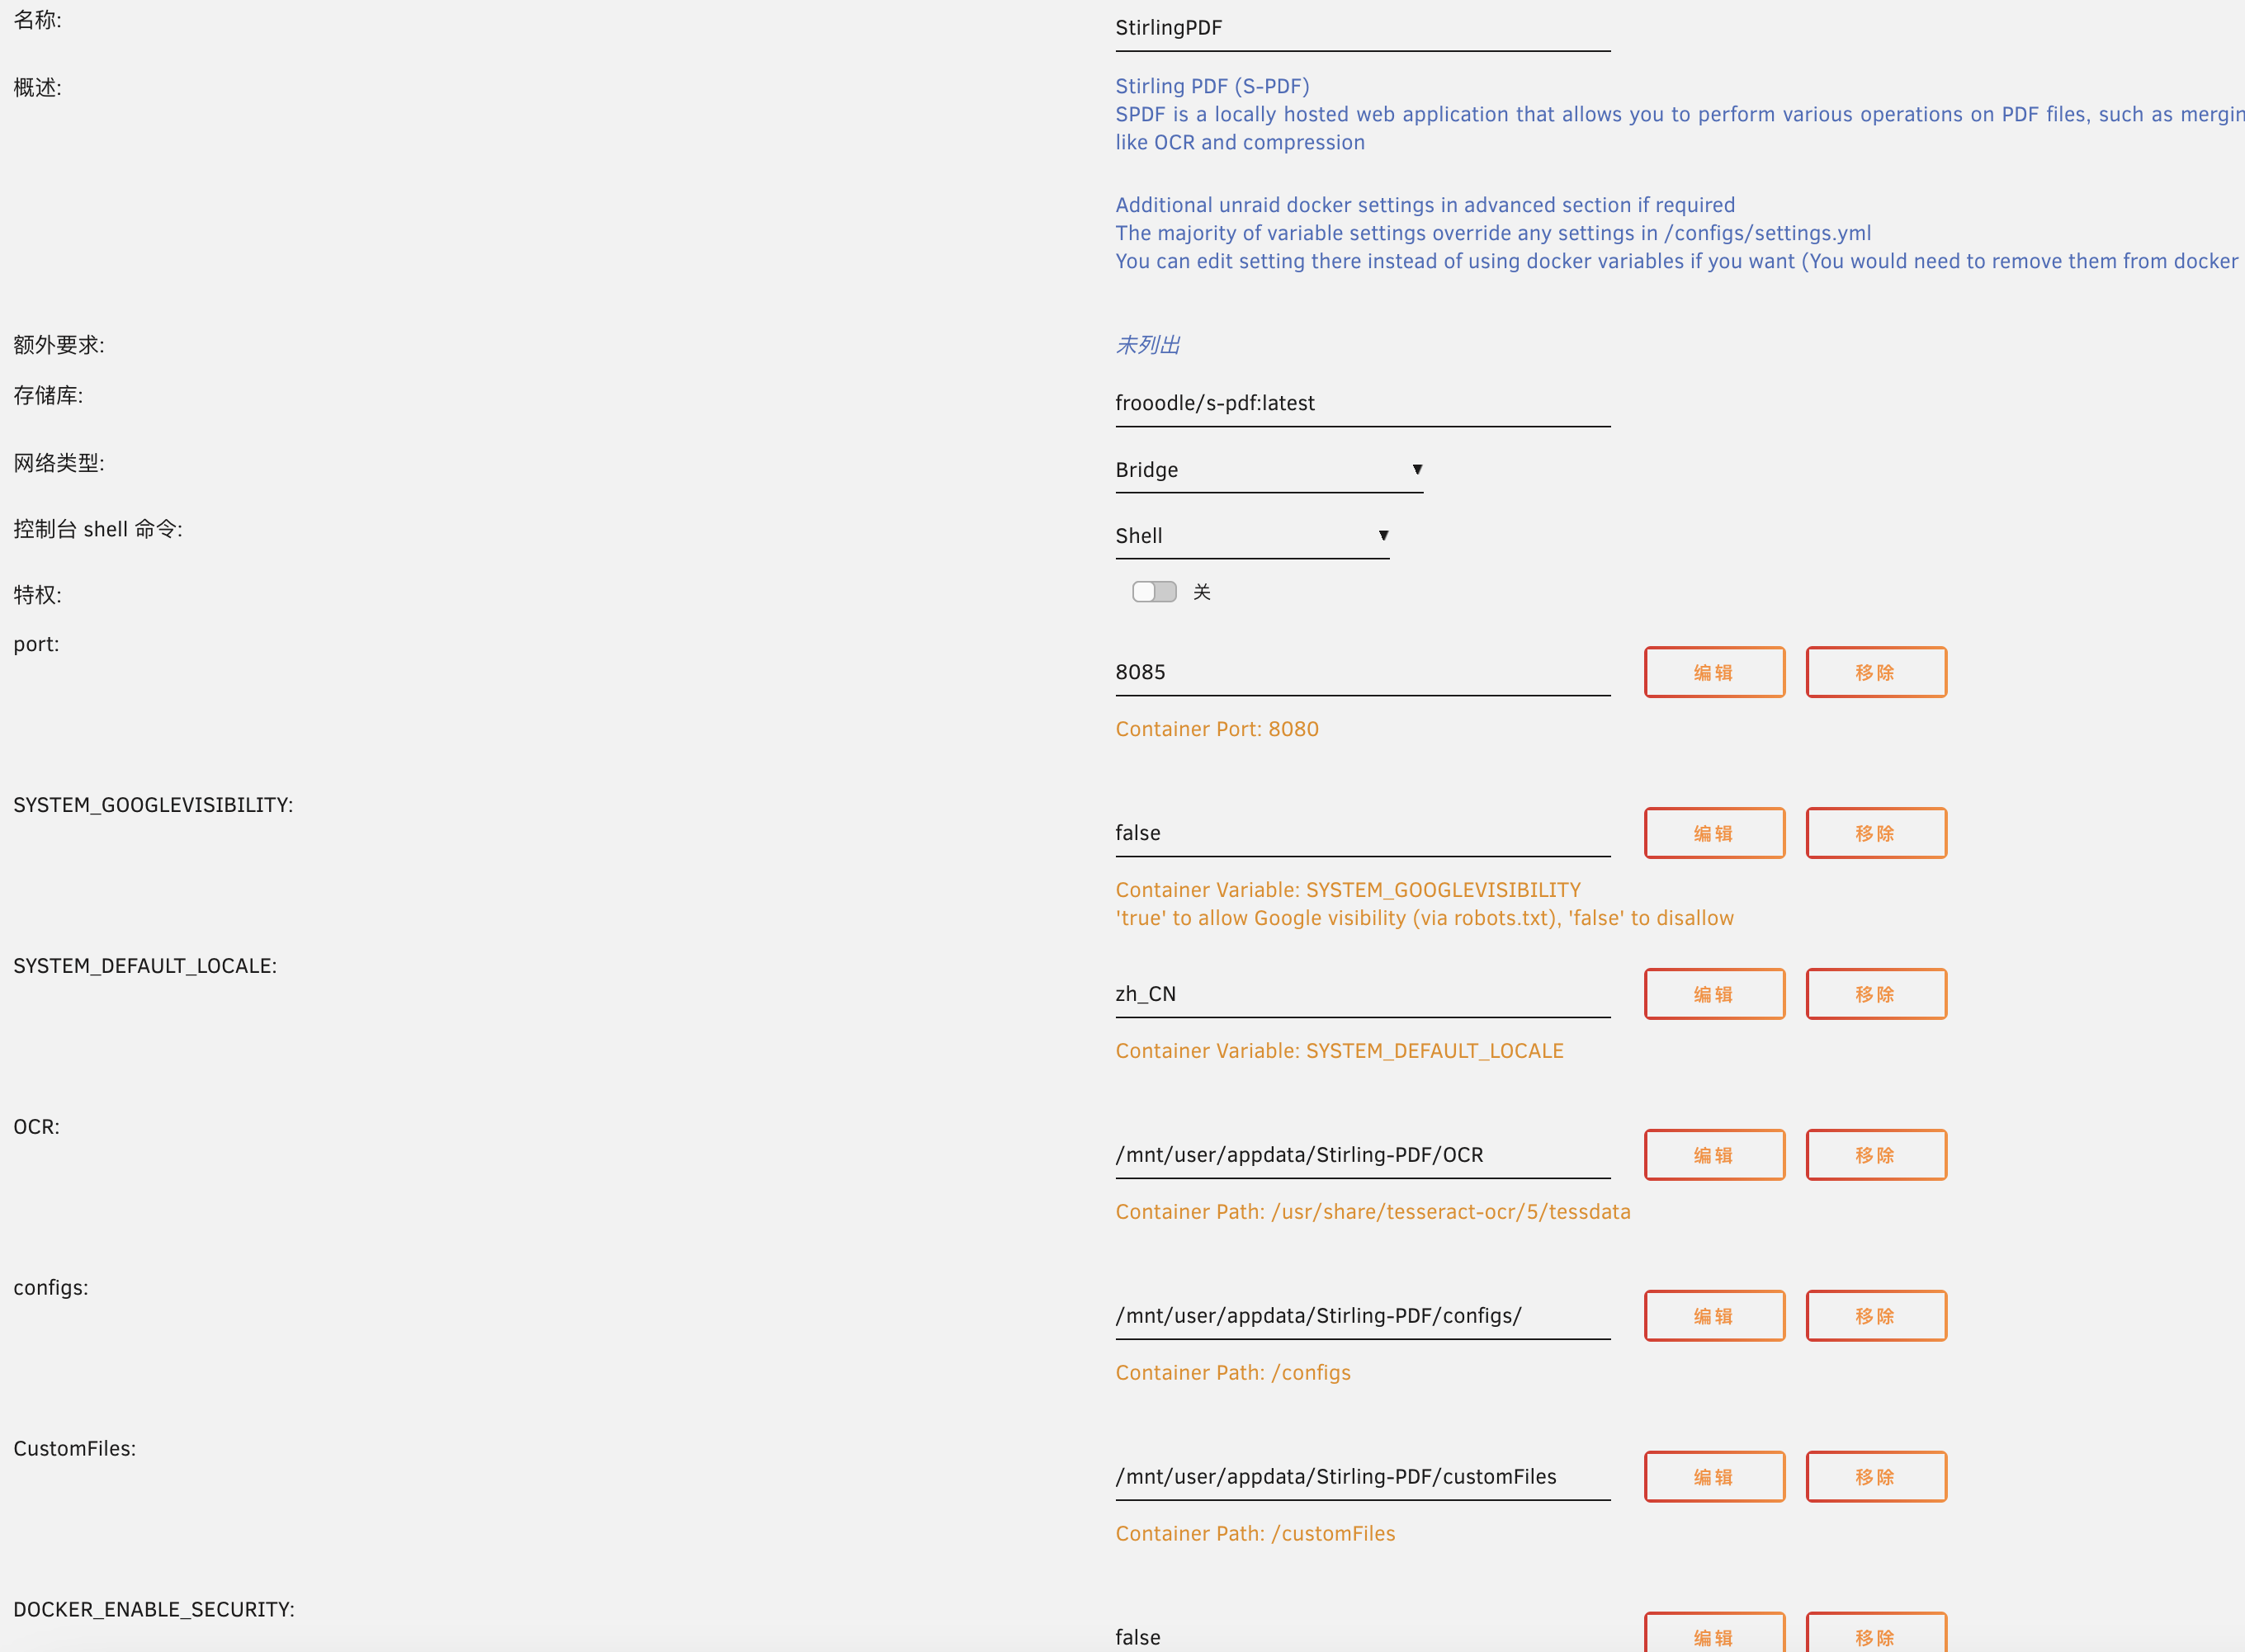Click the 名称 label
The image size is (2245, 1652).
tap(37, 20)
